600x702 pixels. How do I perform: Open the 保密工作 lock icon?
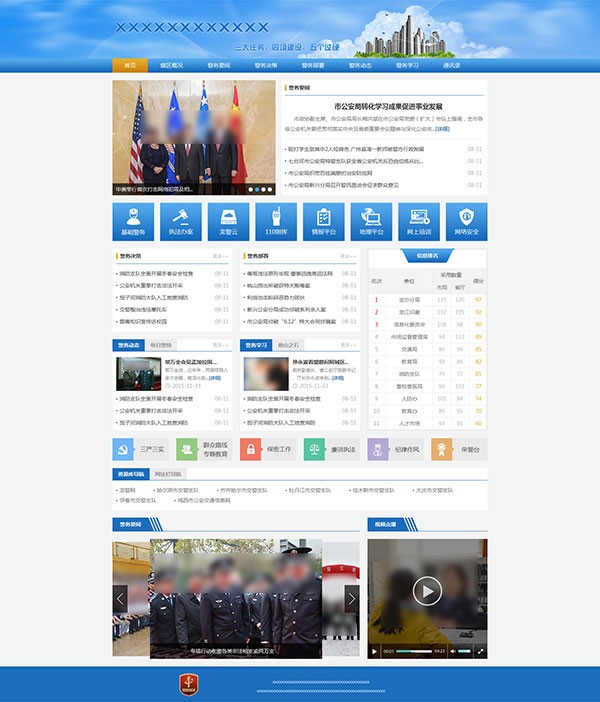(251, 450)
